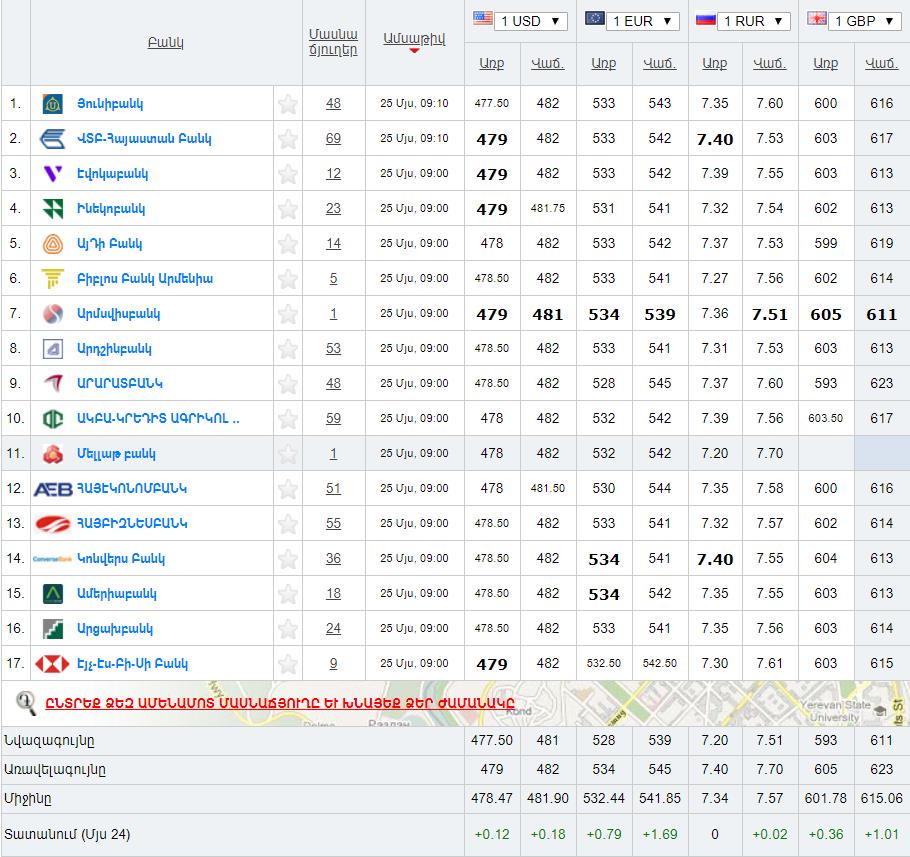Sort by the date column header
Viewport: 910px width, 857px height.
pos(414,38)
